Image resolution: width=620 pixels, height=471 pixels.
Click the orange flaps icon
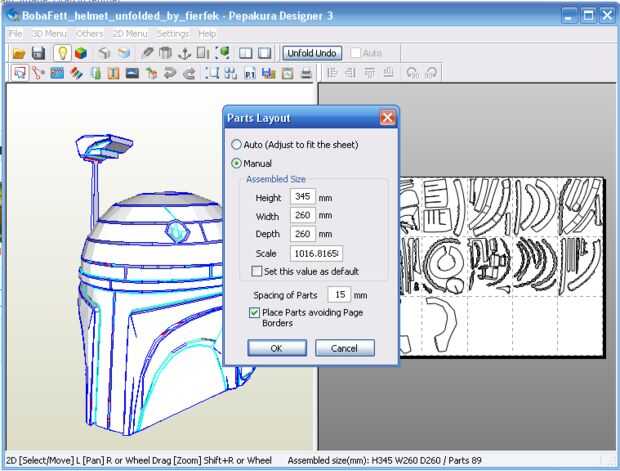point(113,73)
